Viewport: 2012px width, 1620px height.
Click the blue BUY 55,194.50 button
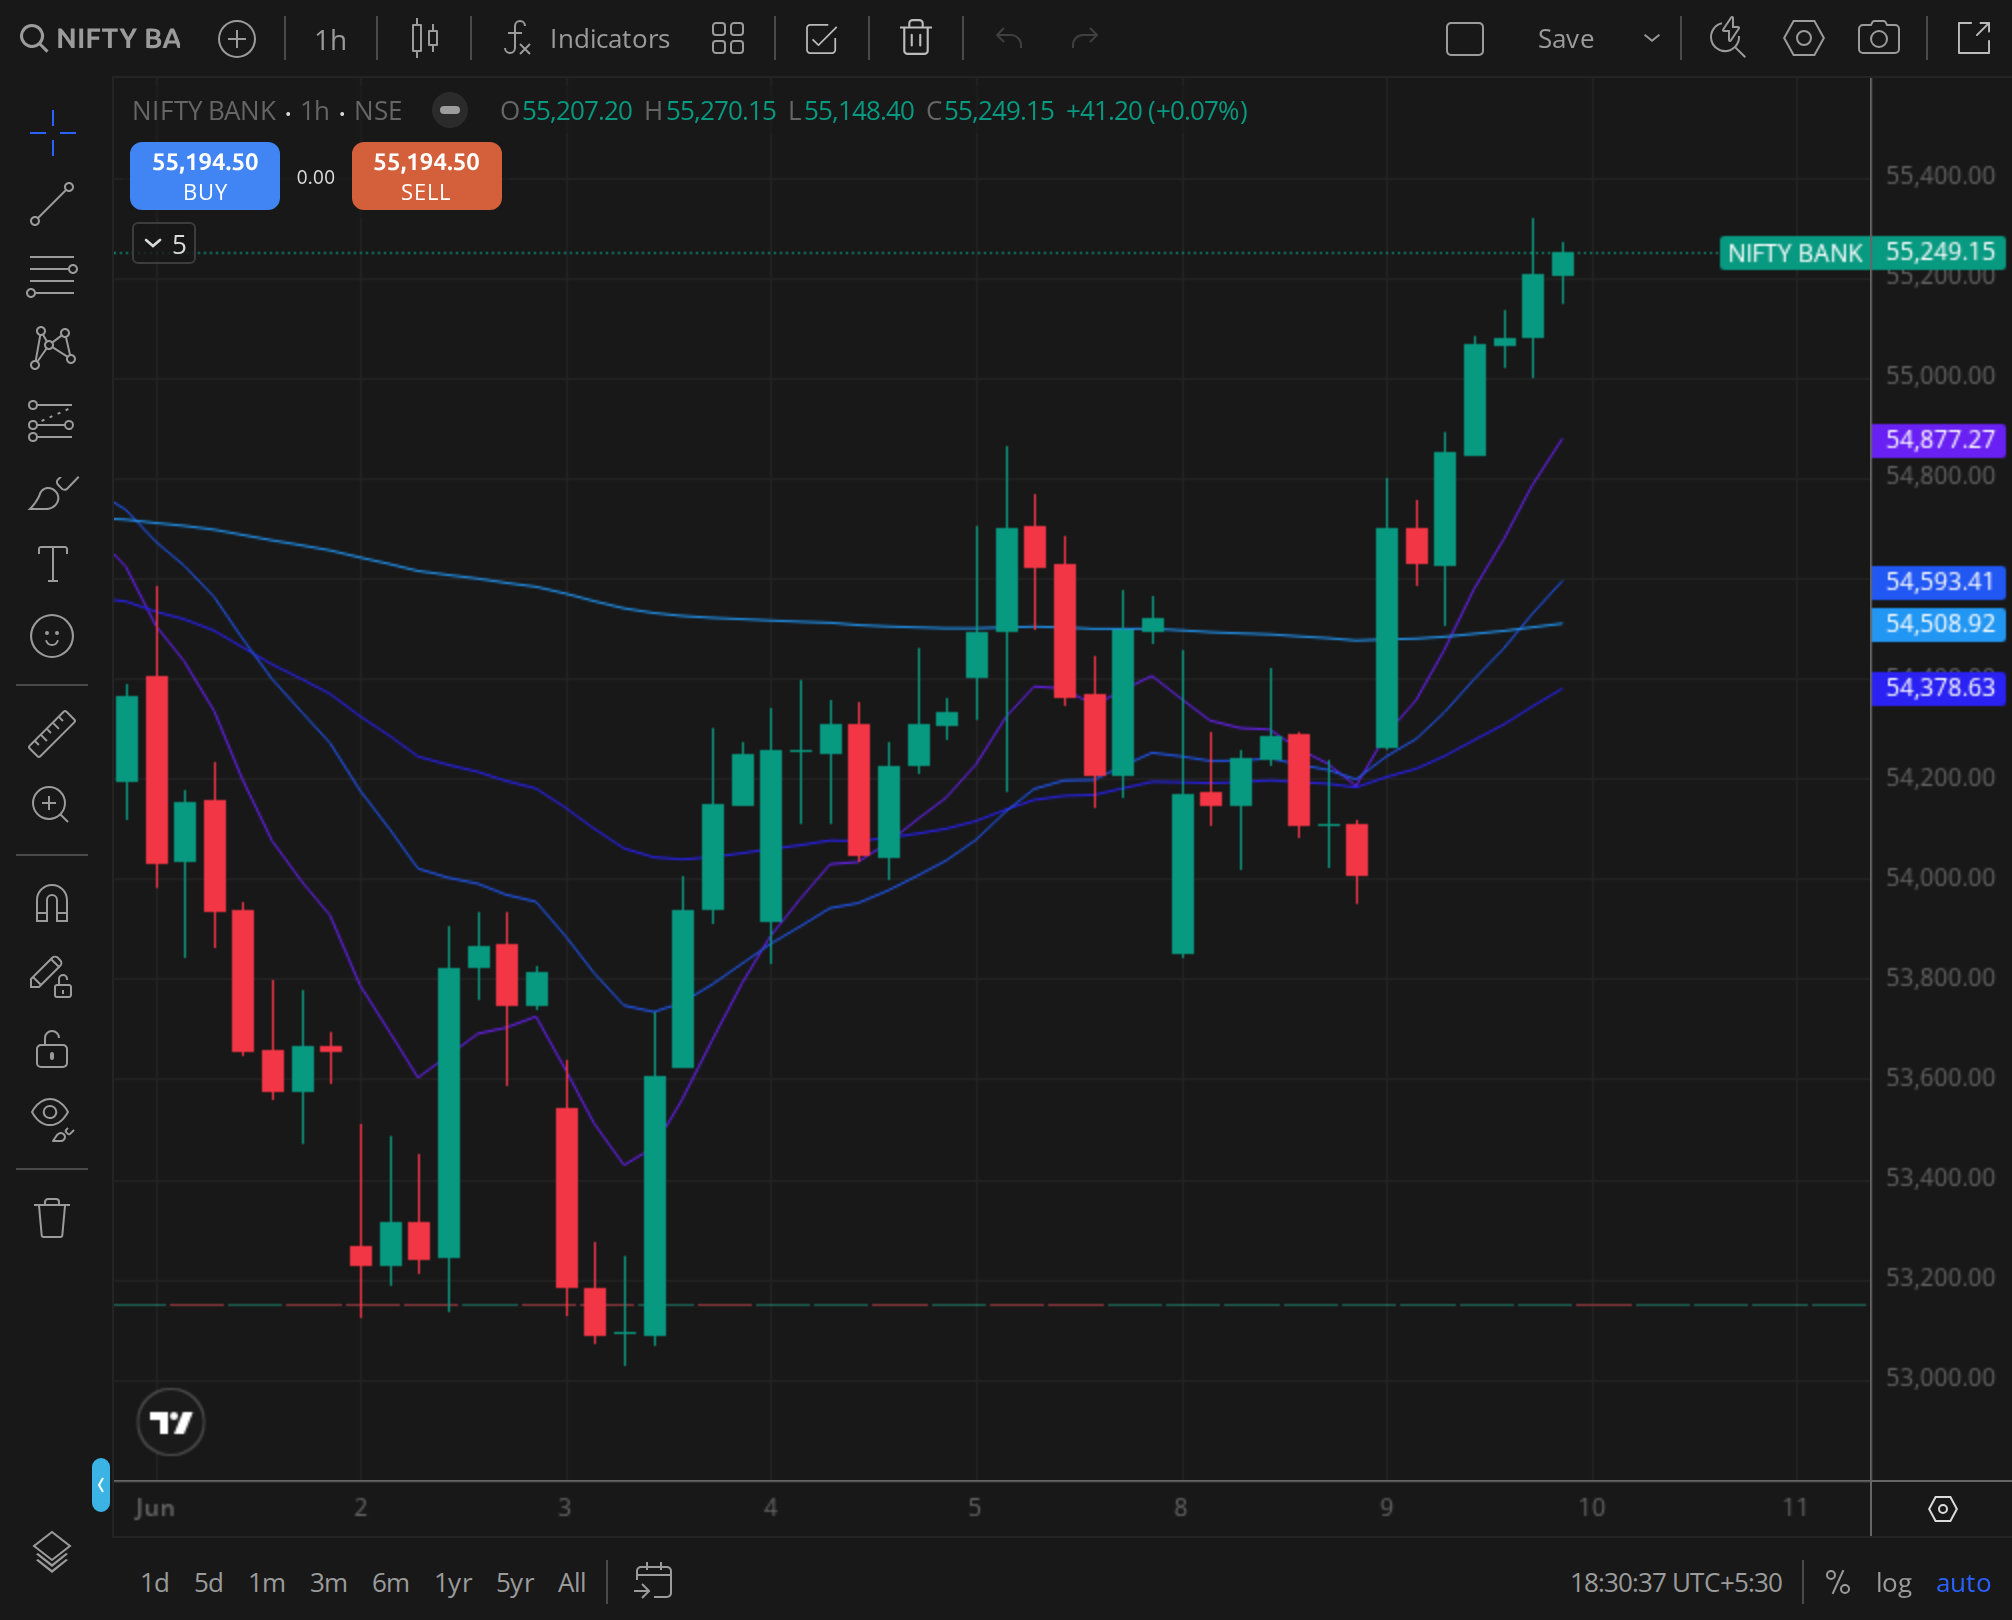[x=205, y=176]
